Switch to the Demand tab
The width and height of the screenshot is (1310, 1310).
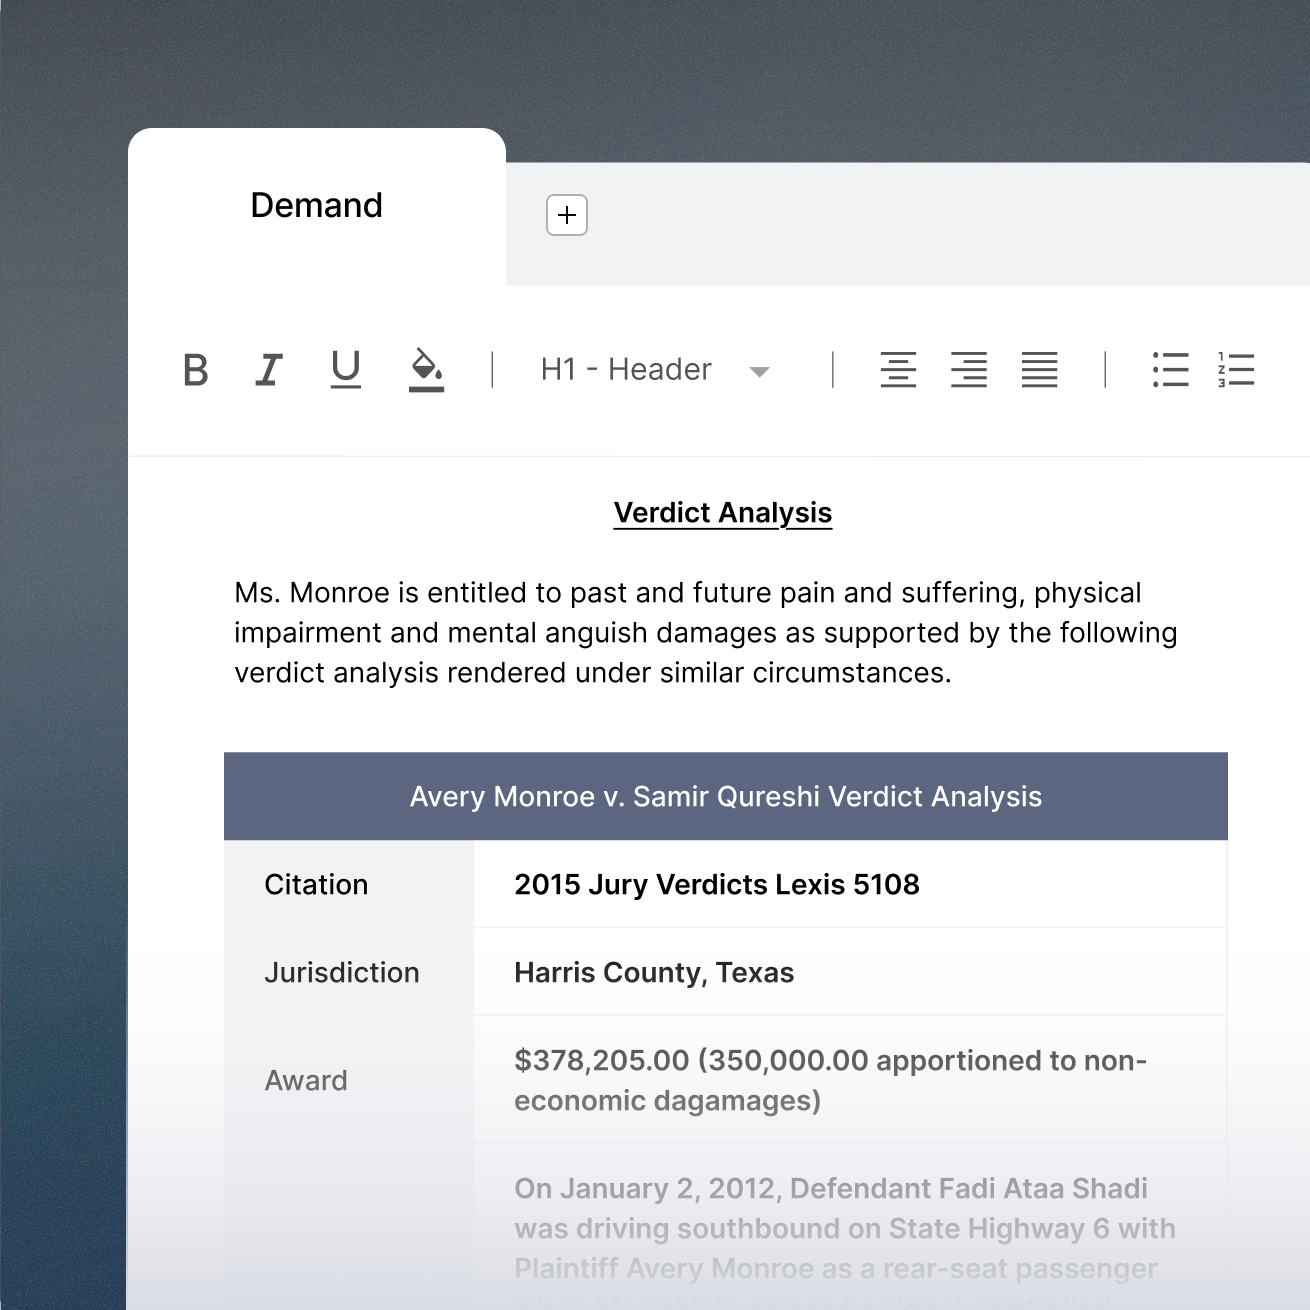click(x=316, y=206)
